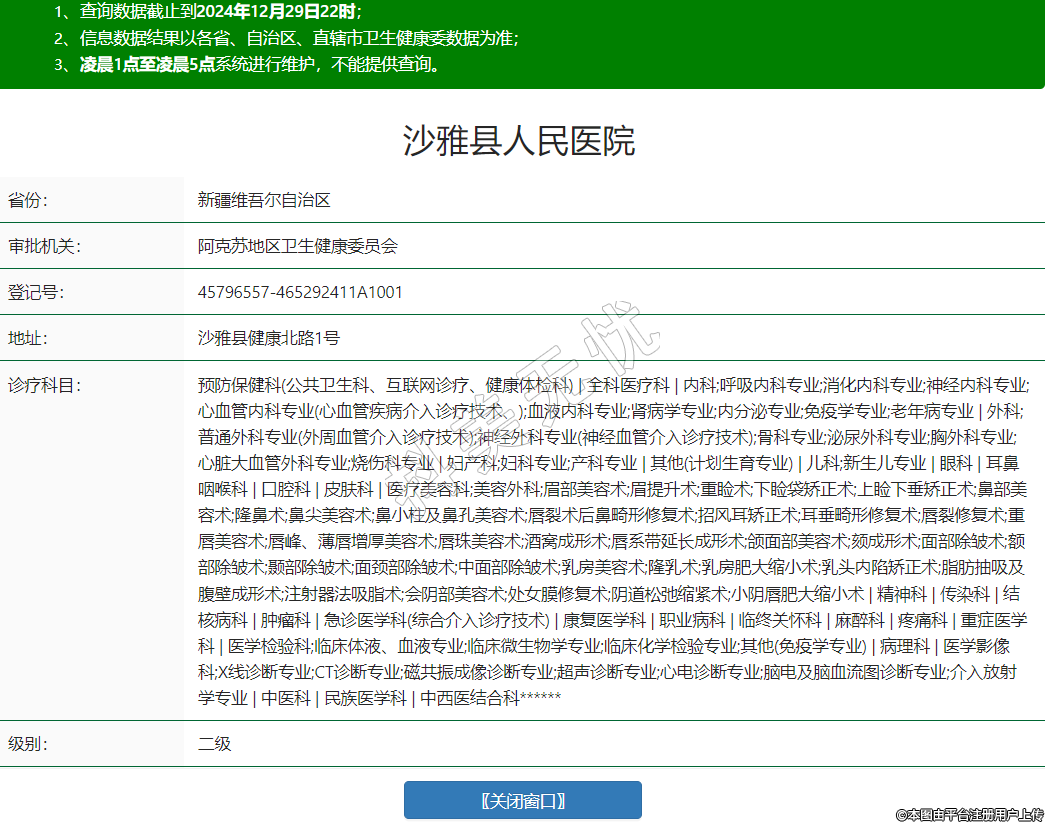Viewport: 1045px width, 822px height.
Task: Select the text 阿克苏地区卫生健康委员会
Action: coord(297,246)
